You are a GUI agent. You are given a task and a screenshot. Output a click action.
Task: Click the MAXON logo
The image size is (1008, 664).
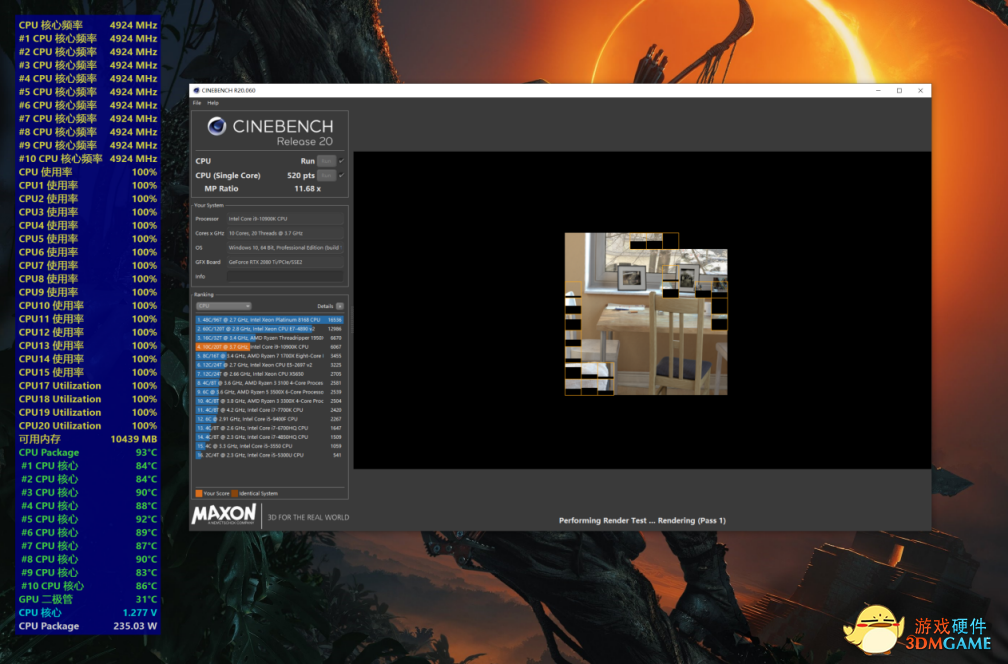tap(224, 514)
